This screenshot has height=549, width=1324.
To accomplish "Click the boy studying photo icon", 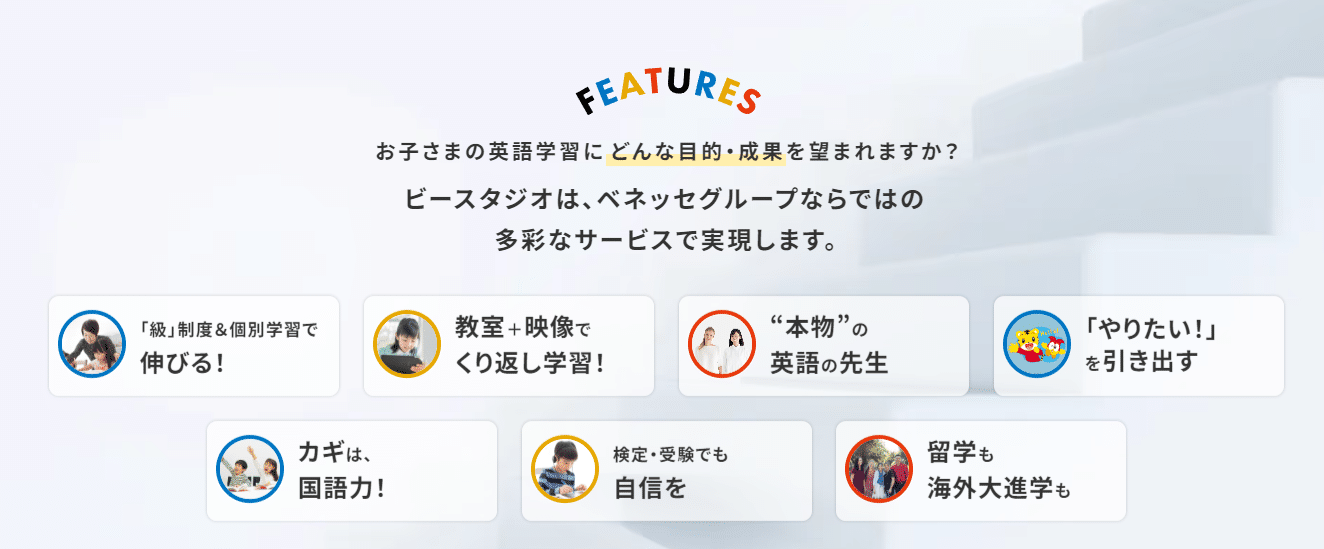I will tap(565, 469).
